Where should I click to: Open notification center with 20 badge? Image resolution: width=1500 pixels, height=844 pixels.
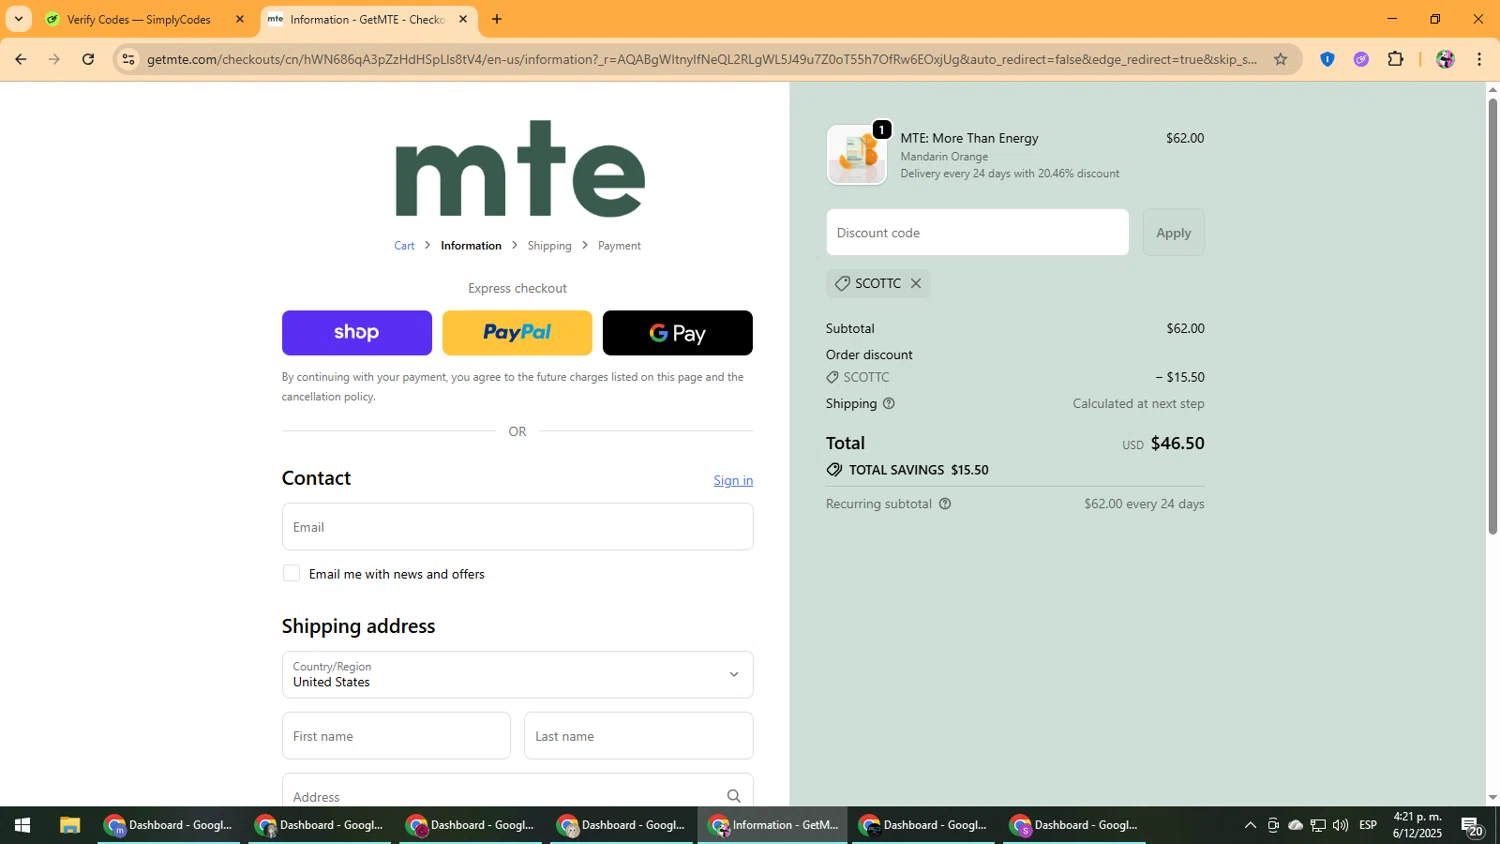(x=1472, y=826)
